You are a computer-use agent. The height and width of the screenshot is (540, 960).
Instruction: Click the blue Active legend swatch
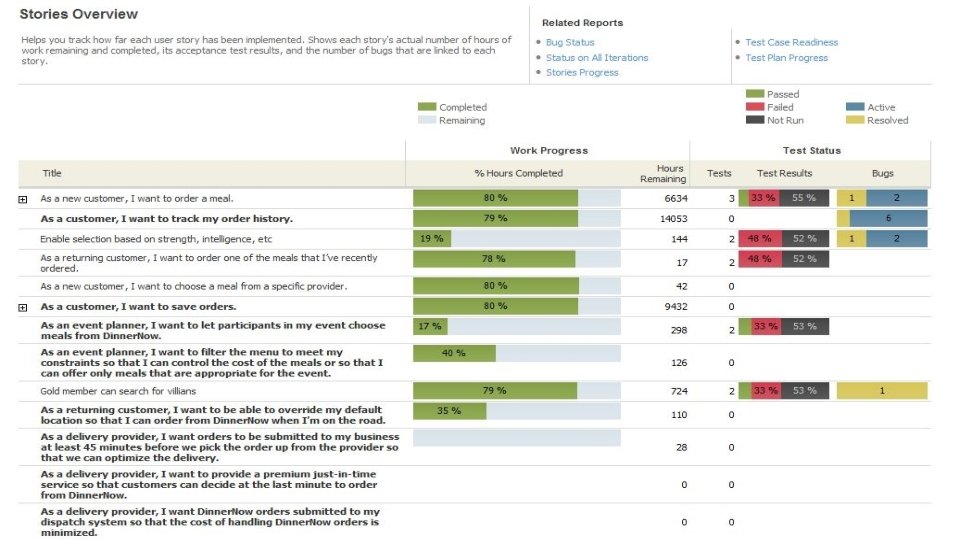tap(855, 107)
